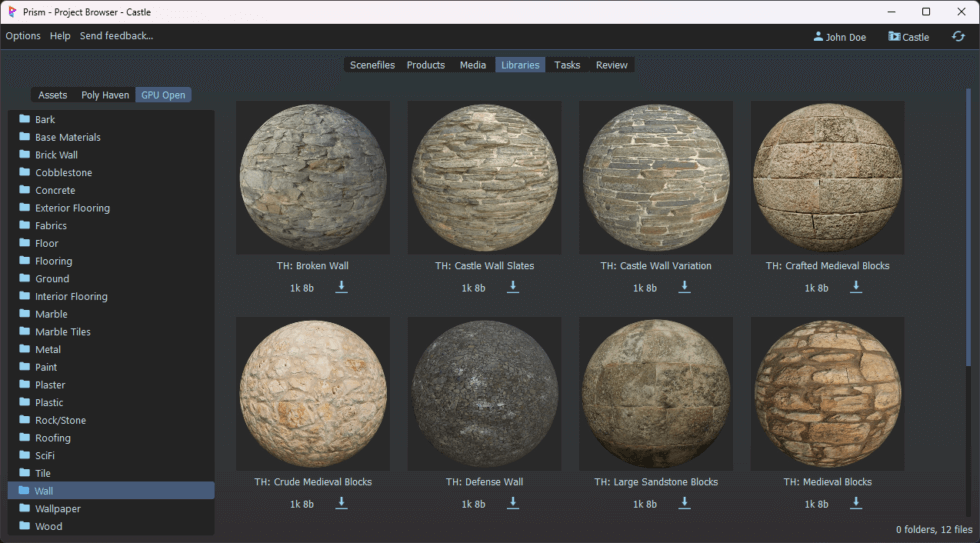This screenshot has height=543, width=980.
Task: Select the Poly Haven library tab
Action: [105, 95]
